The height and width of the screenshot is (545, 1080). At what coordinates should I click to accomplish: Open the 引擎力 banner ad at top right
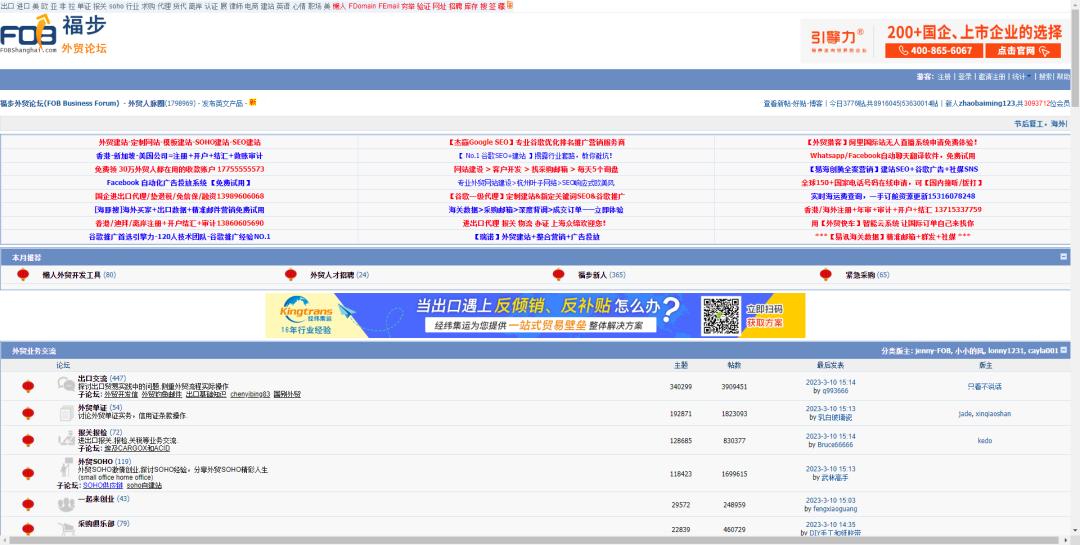935,41
